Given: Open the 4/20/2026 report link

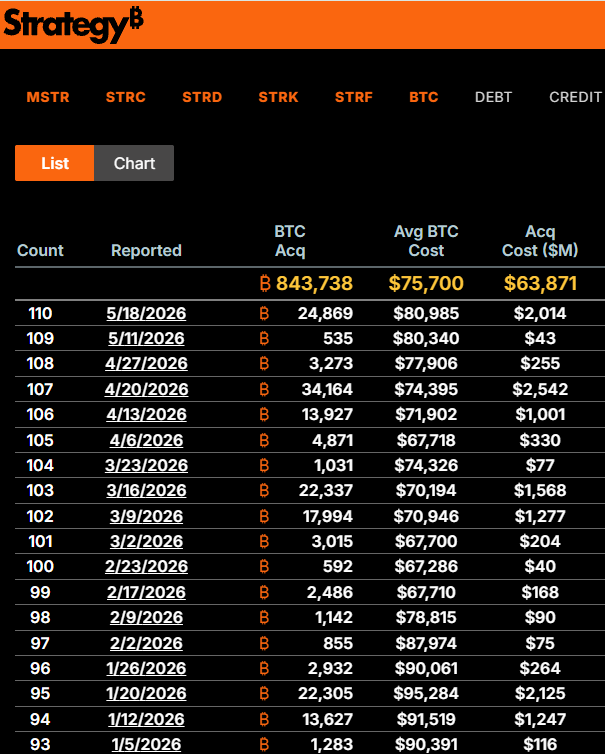Looking at the screenshot, I should [146, 390].
